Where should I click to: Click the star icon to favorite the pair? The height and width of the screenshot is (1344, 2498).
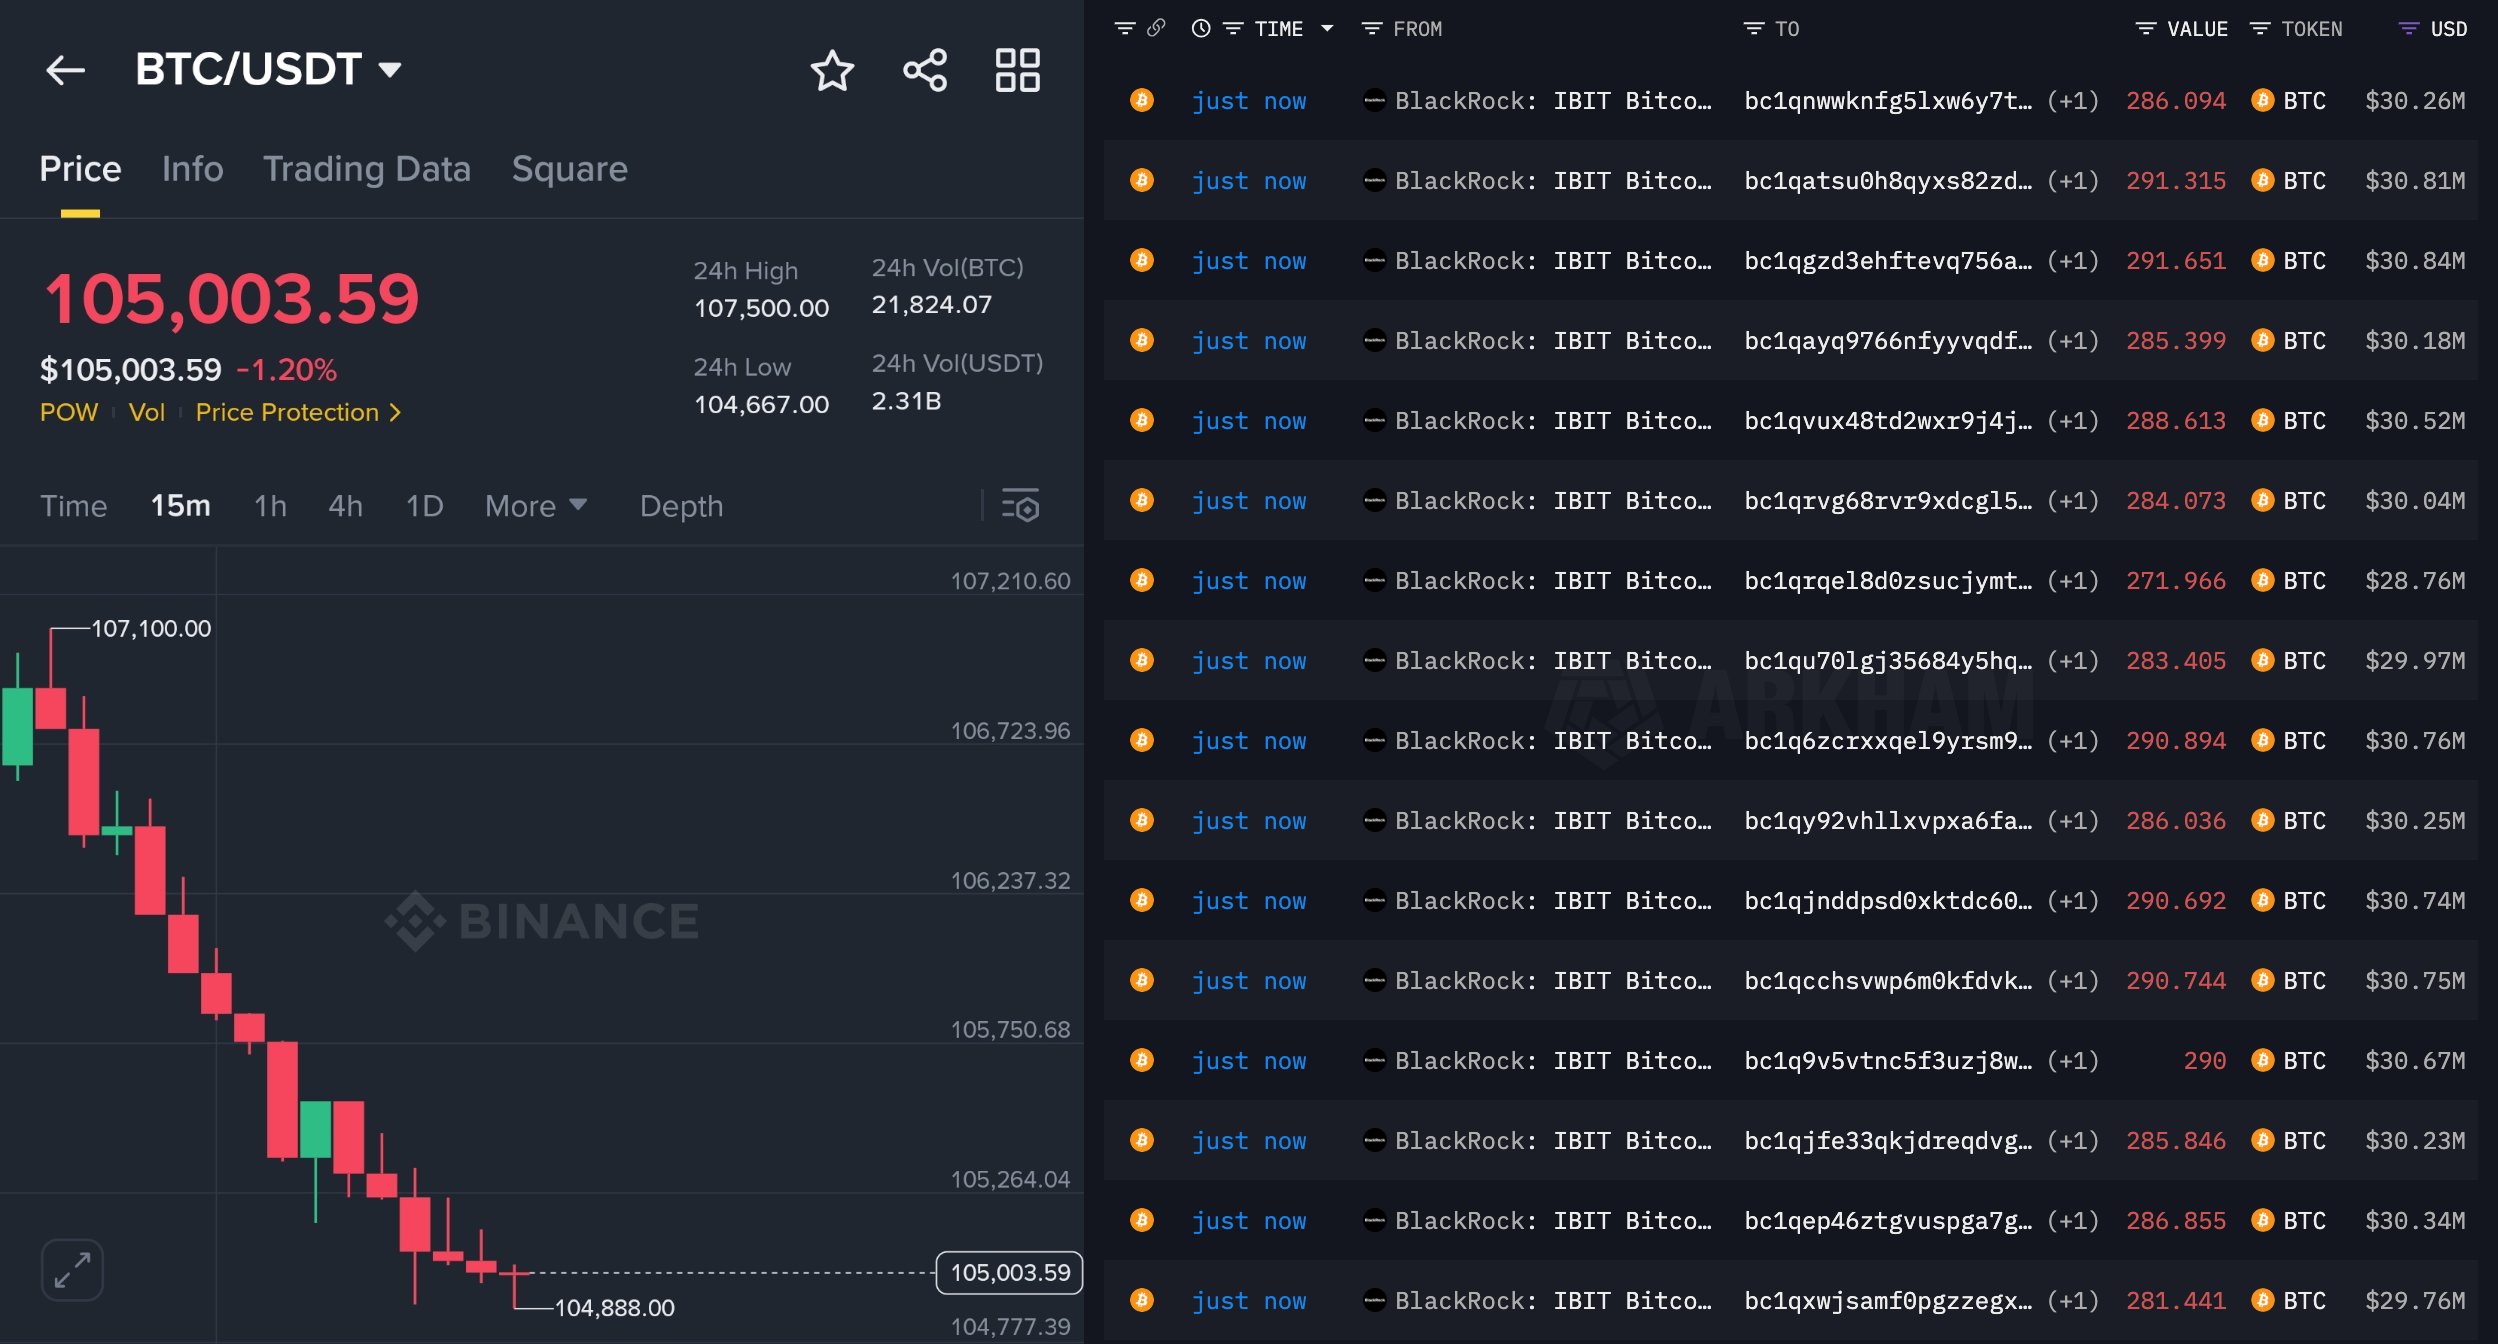tap(833, 69)
